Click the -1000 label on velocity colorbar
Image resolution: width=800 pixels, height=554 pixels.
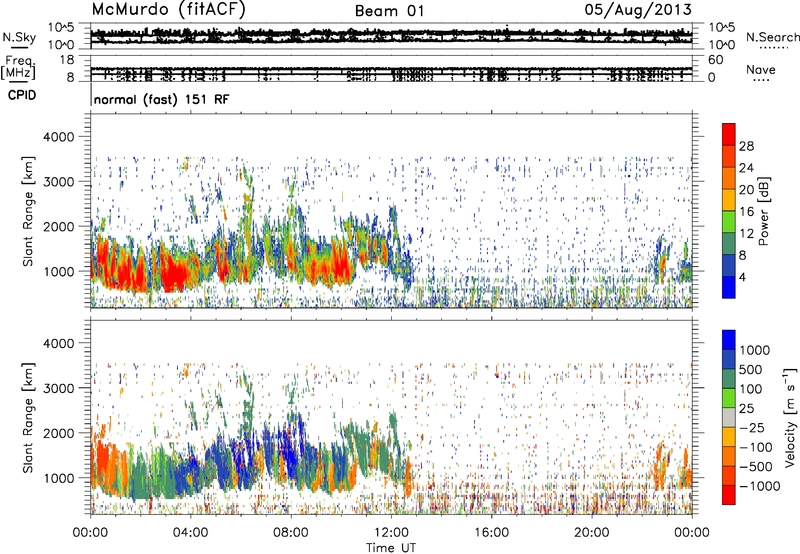760,486
